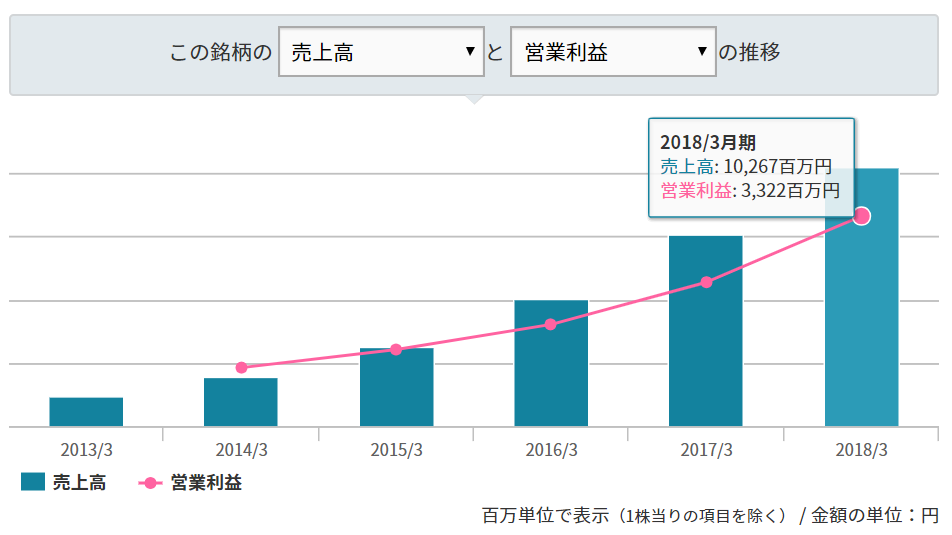Toggle the 営業利益 legend line marker

[149, 483]
